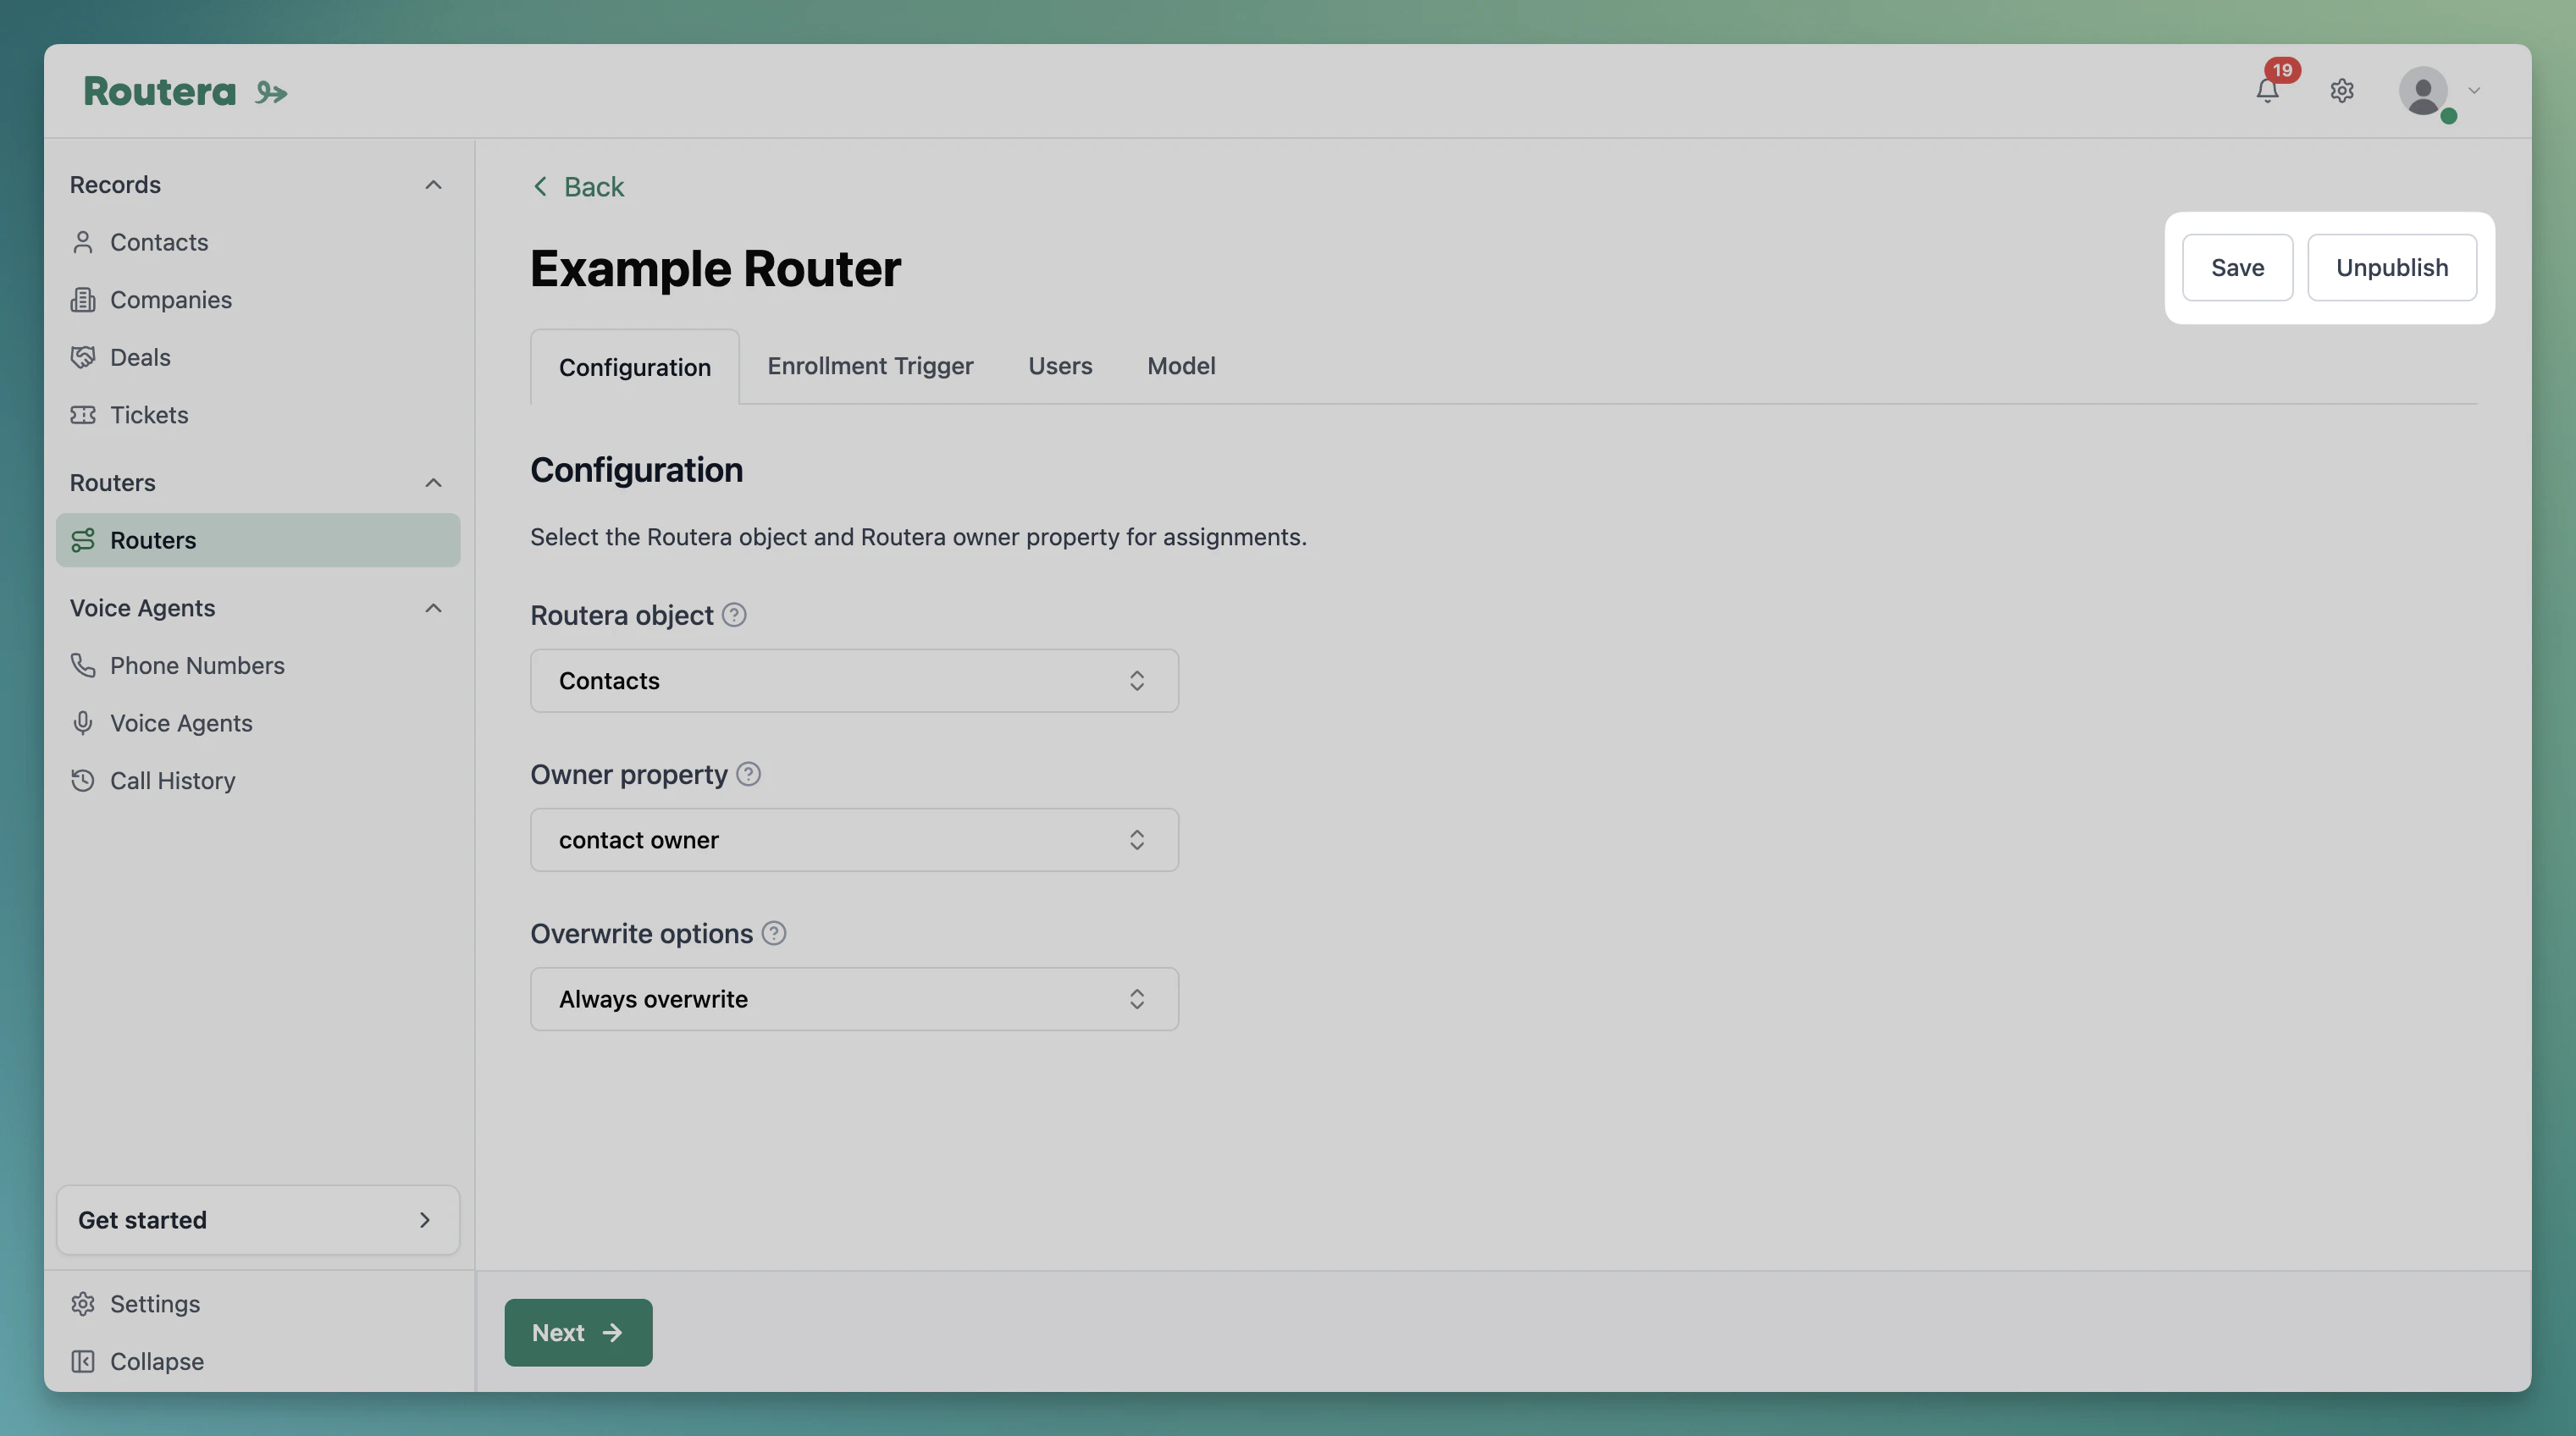Click the Example Router title
The width and height of the screenshot is (2576, 1436).
coord(715,269)
